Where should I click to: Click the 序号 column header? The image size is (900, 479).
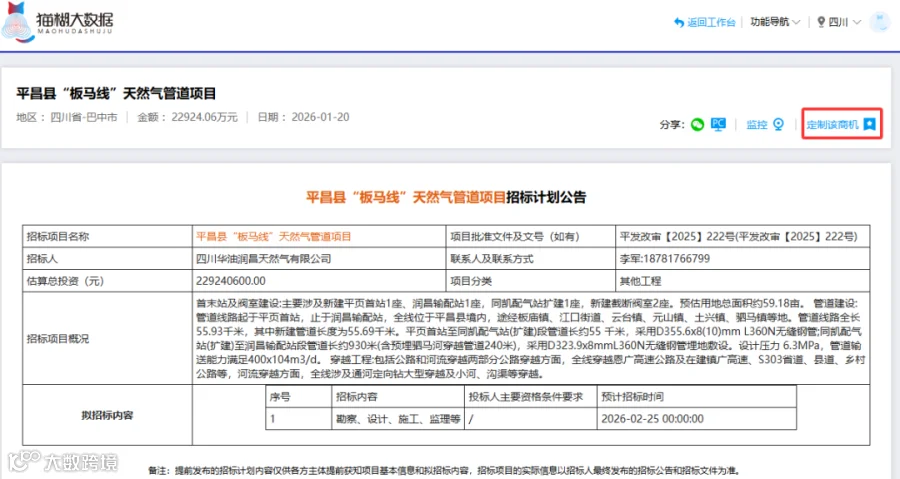coord(280,396)
